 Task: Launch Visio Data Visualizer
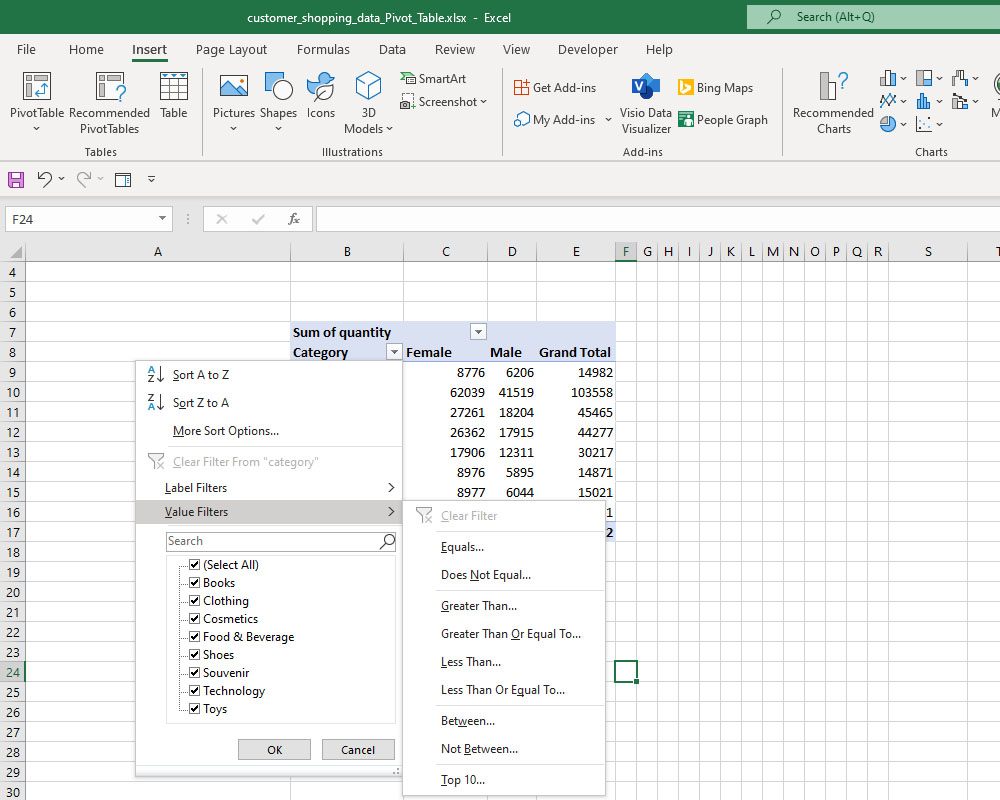pyautogui.click(x=645, y=103)
